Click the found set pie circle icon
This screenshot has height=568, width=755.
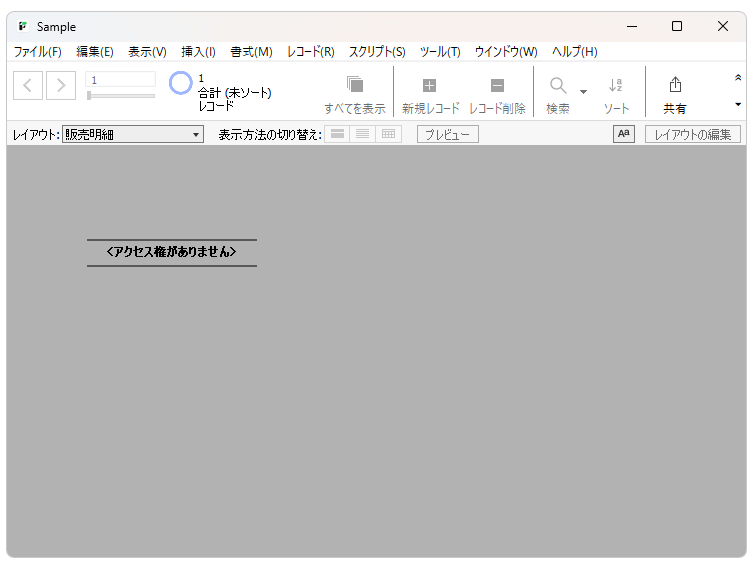pyautogui.click(x=181, y=83)
